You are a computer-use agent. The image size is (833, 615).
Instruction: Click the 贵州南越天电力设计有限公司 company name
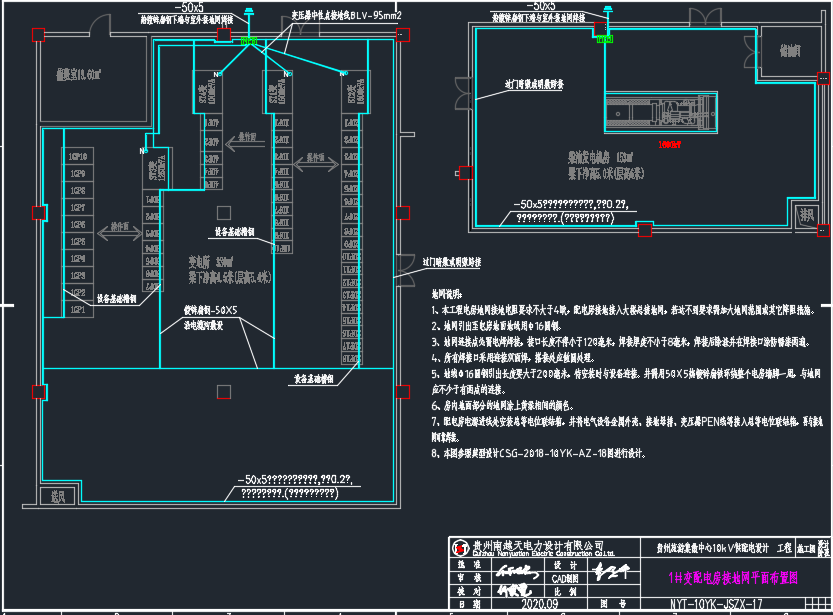click(538, 545)
